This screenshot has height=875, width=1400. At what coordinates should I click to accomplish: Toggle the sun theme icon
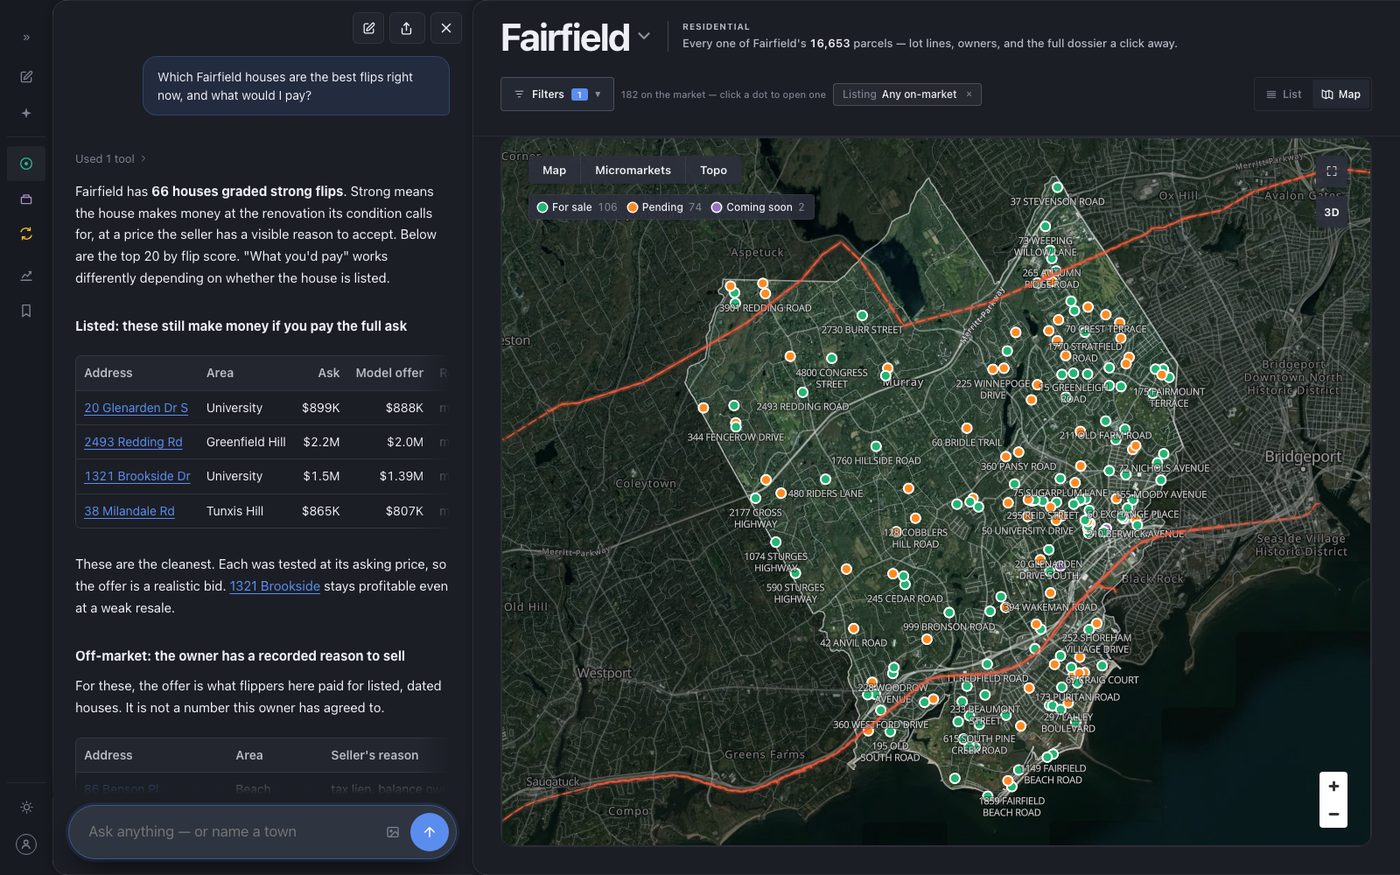[x=26, y=807]
